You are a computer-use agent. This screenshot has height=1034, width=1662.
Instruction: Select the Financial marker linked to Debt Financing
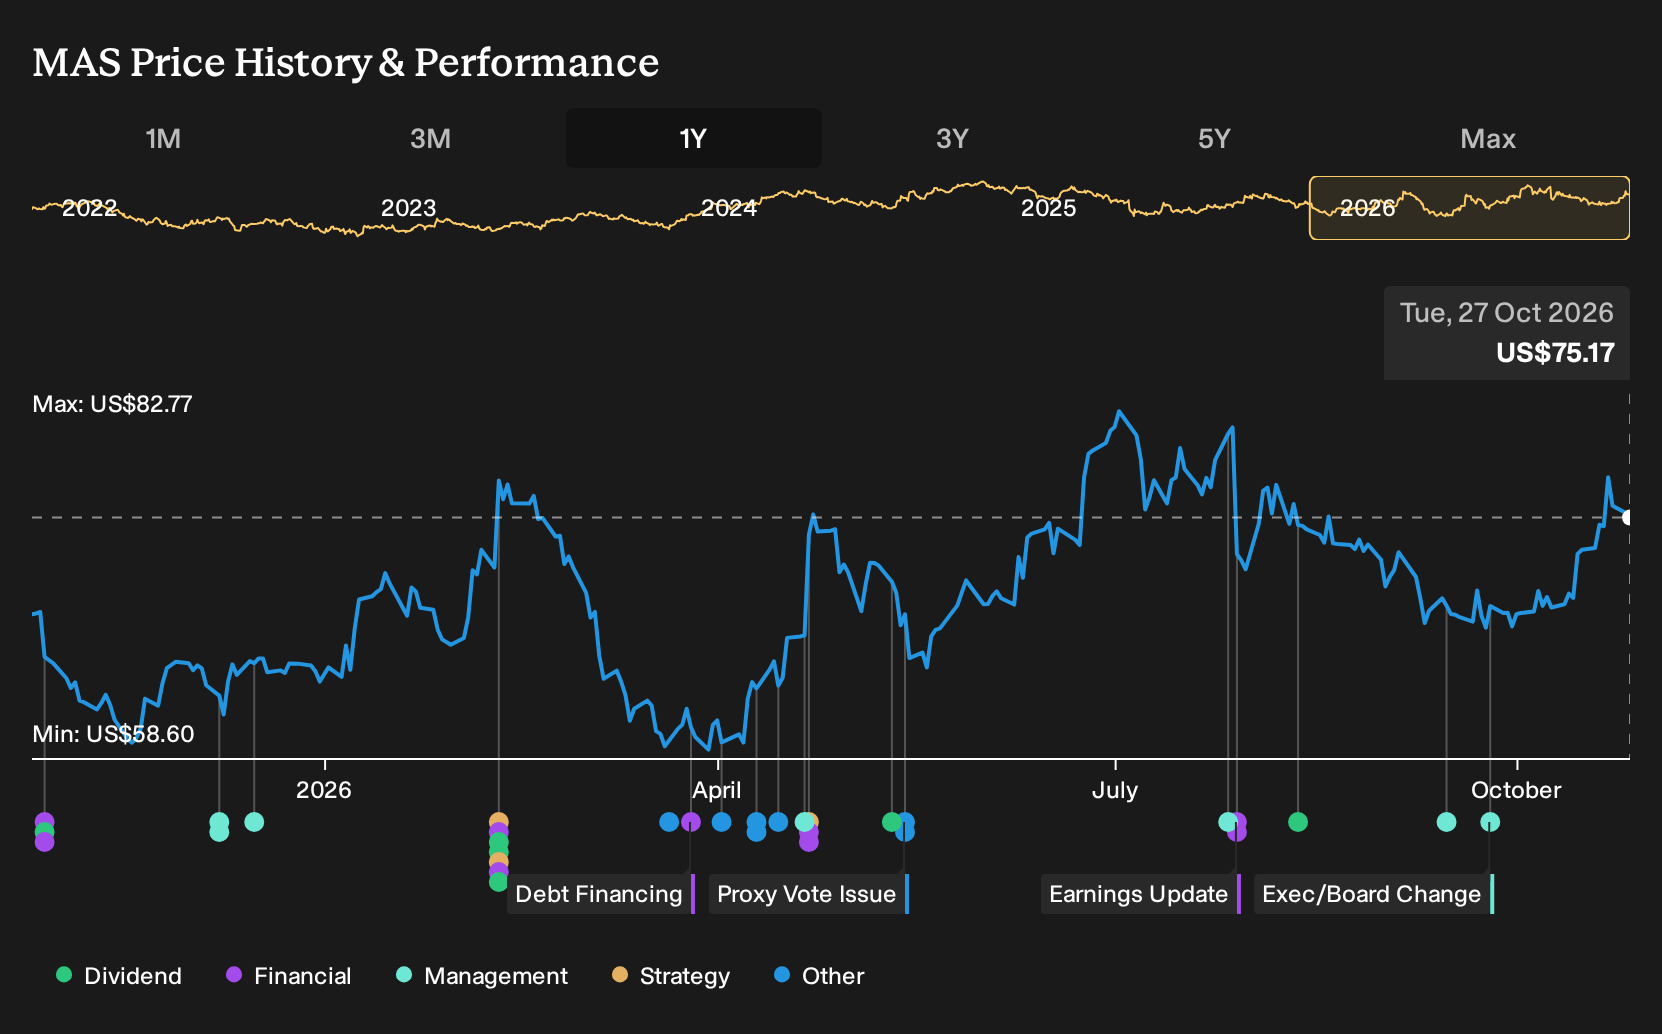[x=691, y=822]
